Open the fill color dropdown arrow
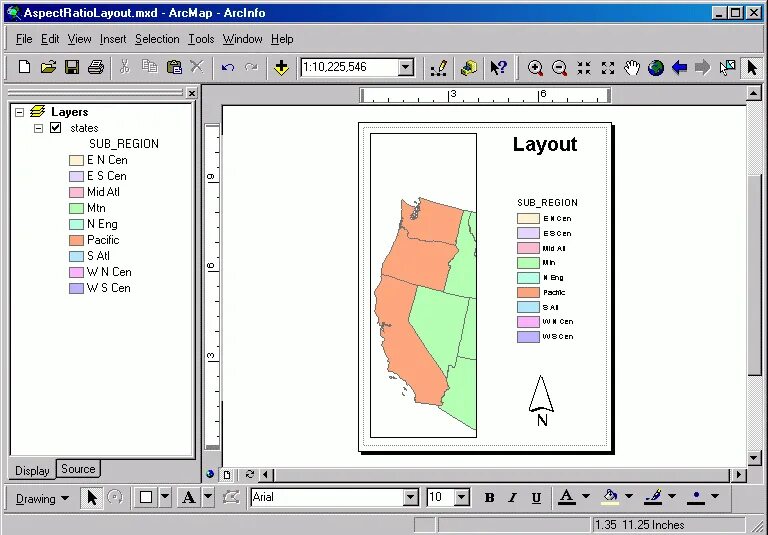Screen dimensions: 768x535 click(x=629, y=496)
